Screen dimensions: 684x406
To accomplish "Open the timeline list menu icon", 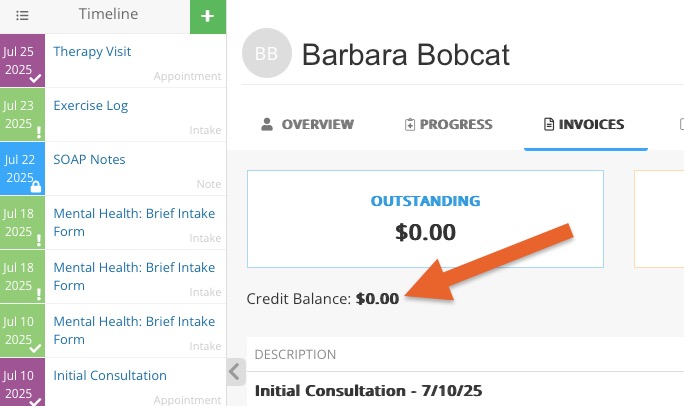I will coord(22,16).
